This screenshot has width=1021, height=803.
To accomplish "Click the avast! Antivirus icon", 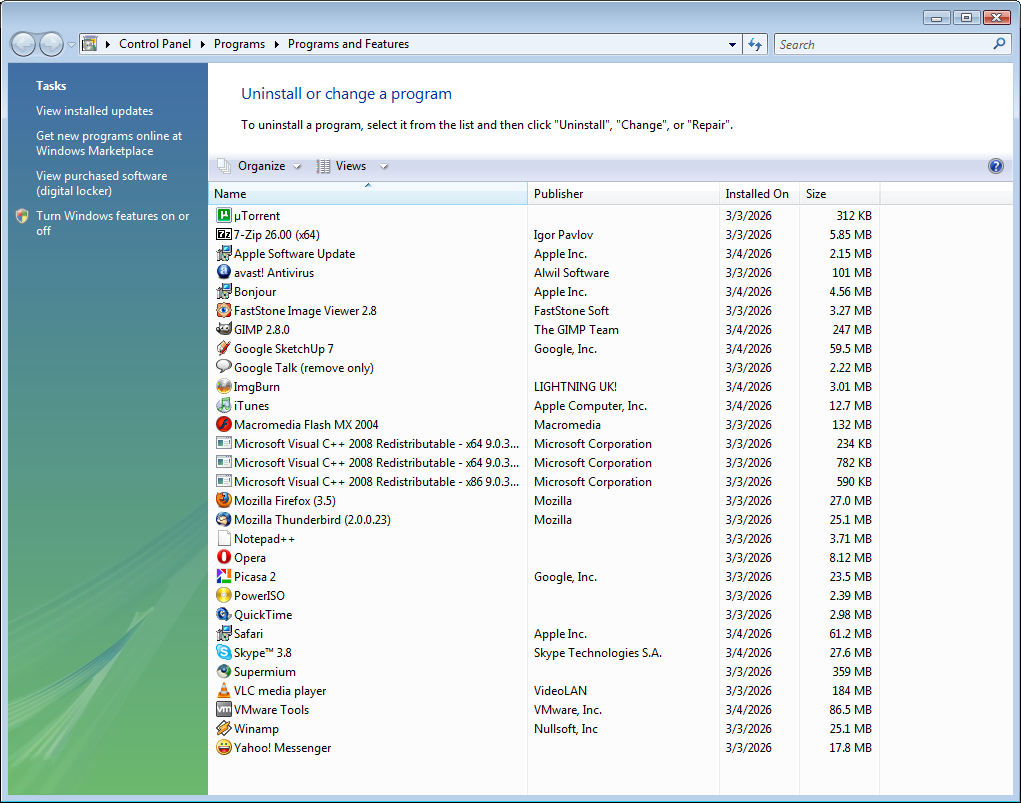I will (x=223, y=272).
